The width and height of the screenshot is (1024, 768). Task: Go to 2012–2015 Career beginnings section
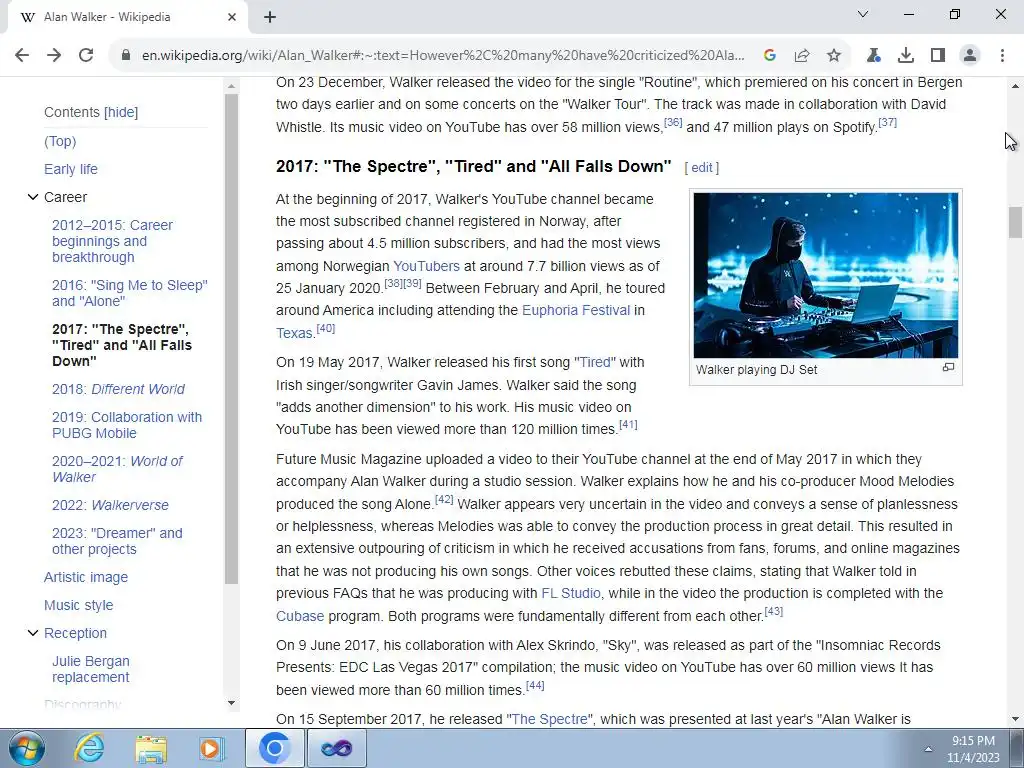tap(112, 241)
